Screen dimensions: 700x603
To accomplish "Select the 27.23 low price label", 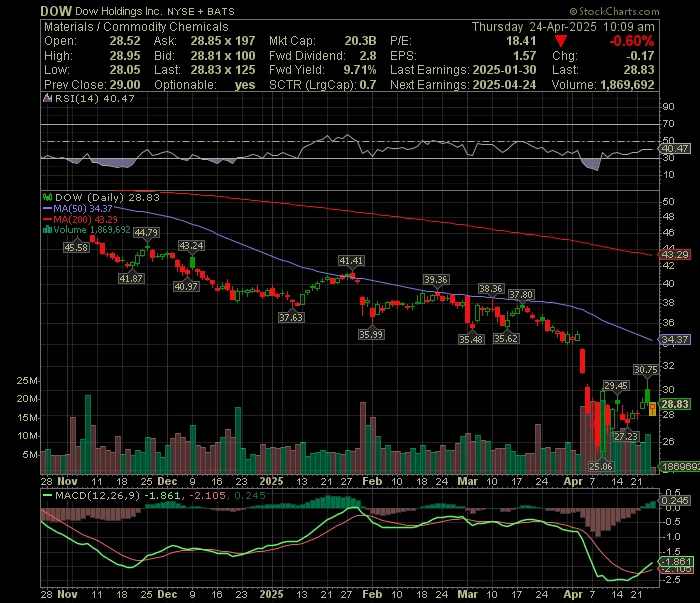I will coord(626,436).
